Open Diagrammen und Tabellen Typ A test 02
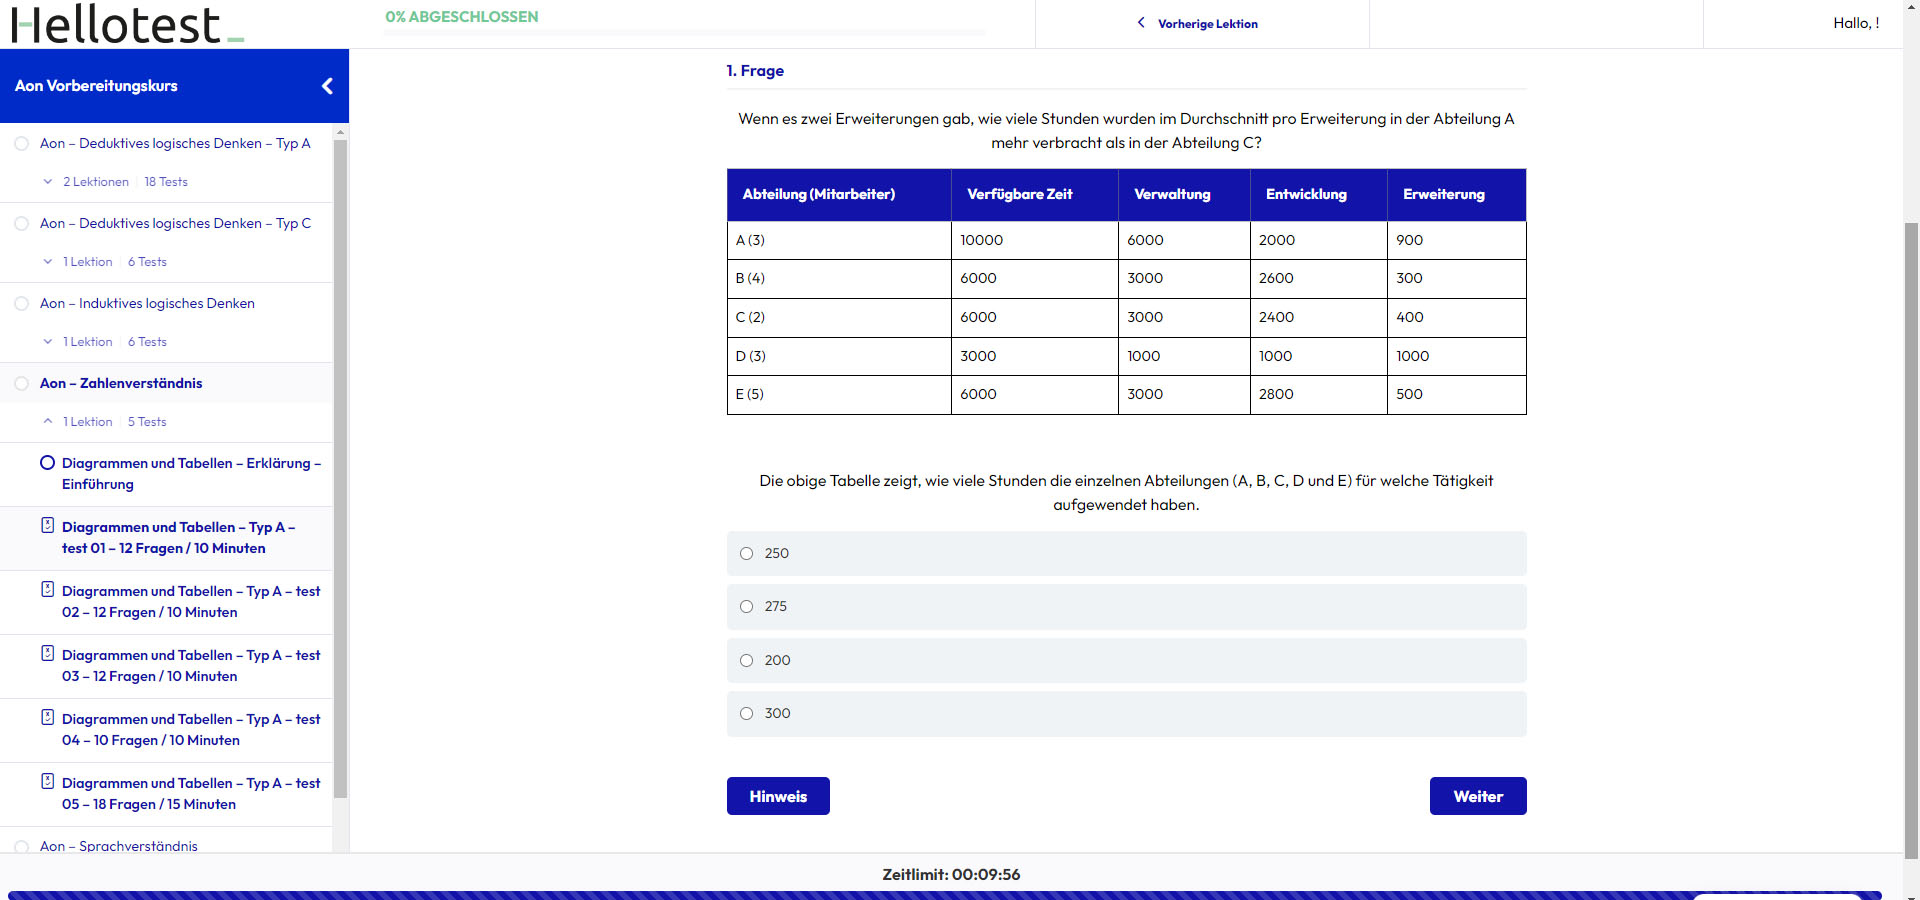 (x=191, y=602)
